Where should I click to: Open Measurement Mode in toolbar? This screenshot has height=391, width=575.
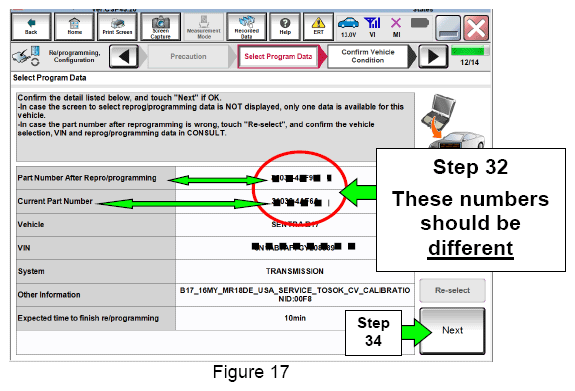click(x=204, y=27)
